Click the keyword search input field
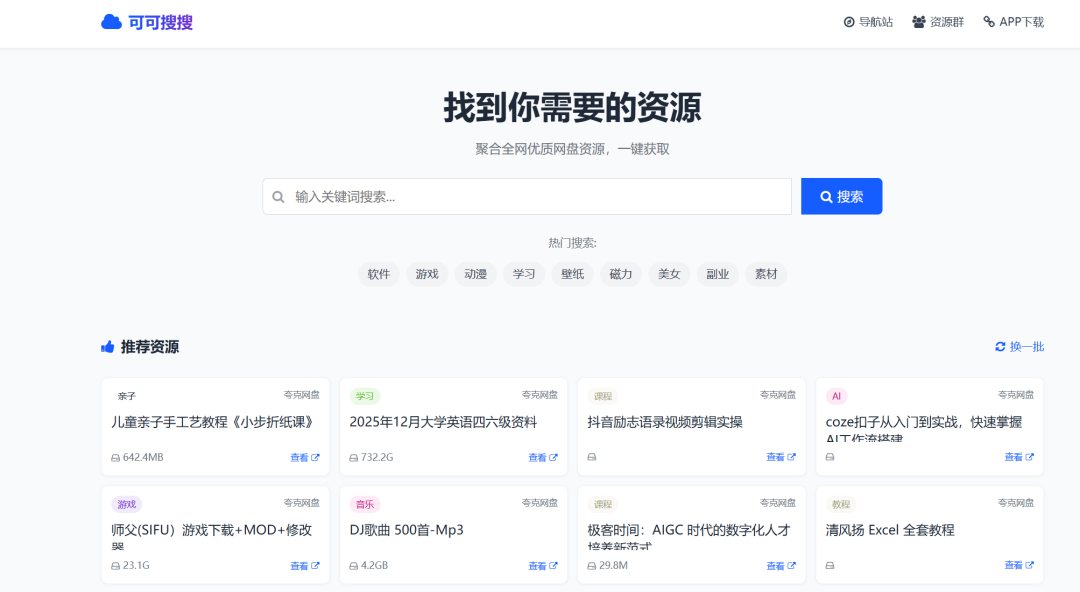This screenshot has height=592, width=1080. (x=520, y=196)
